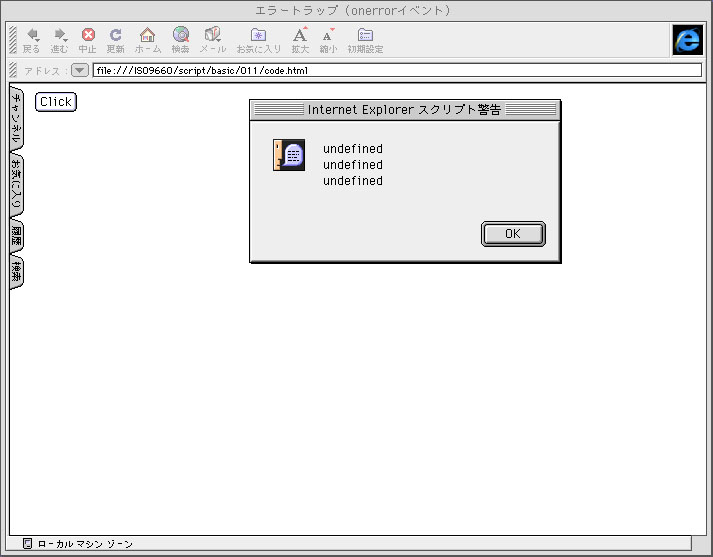713x557 pixels.
Task: Click the Refresh (更新) toolbar icon
Action: point(115,40)
